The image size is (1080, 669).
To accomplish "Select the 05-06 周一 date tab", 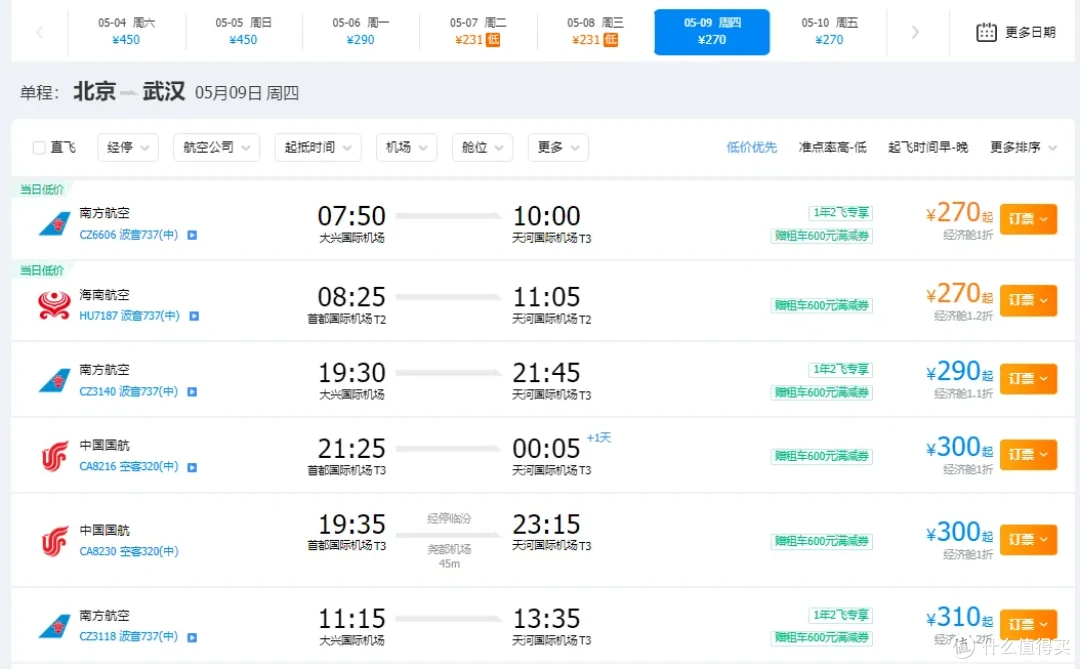I will click(x=360, y=32).
